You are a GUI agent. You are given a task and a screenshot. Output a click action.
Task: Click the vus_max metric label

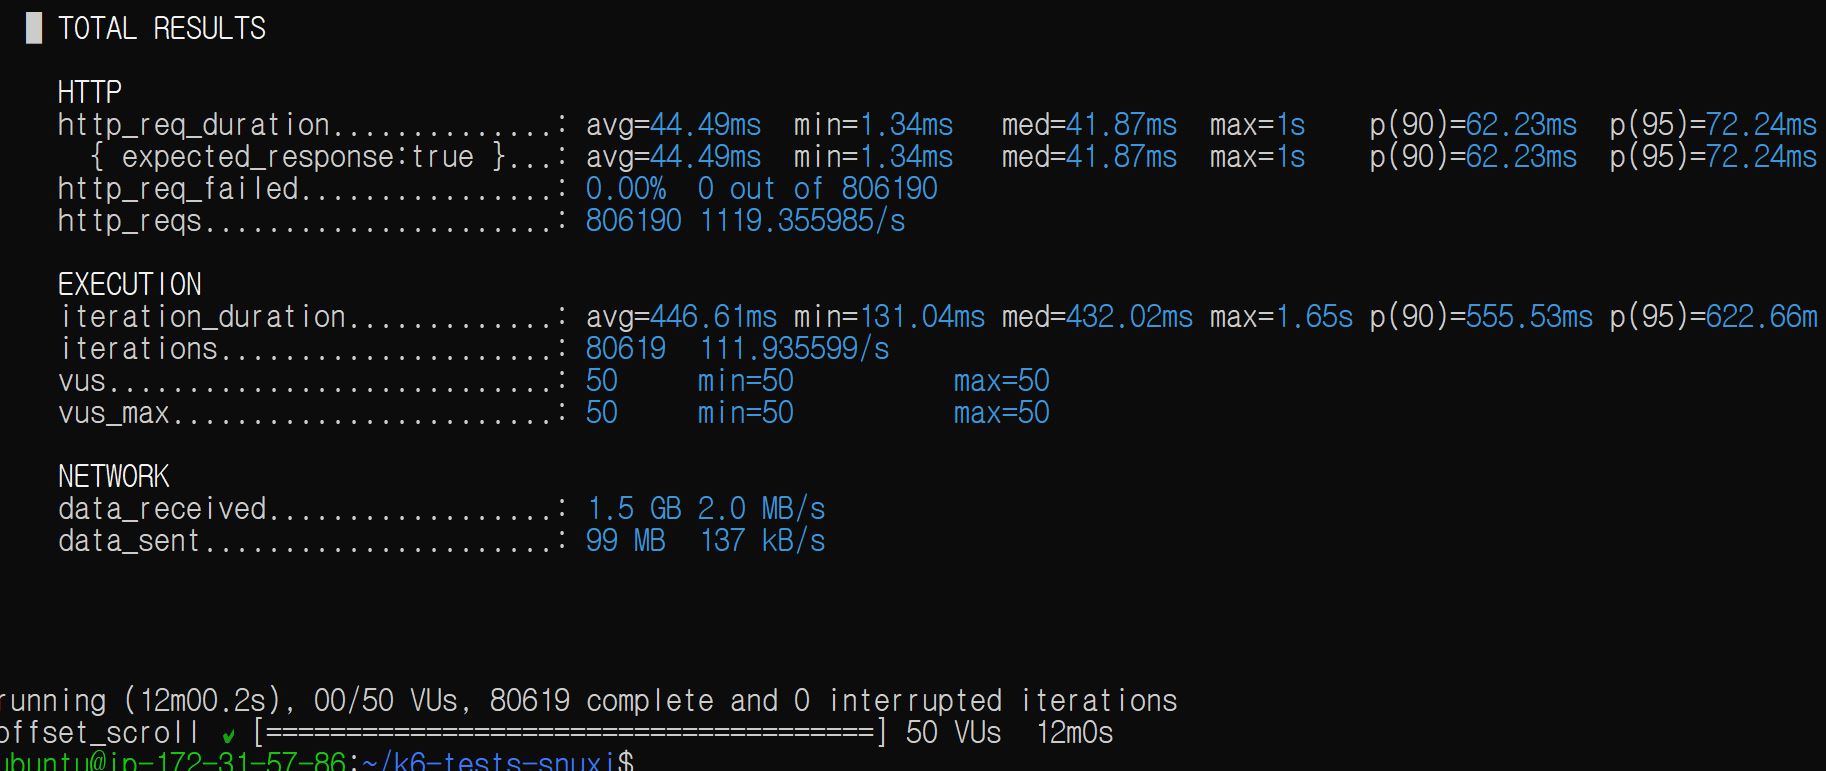[114, 412]
